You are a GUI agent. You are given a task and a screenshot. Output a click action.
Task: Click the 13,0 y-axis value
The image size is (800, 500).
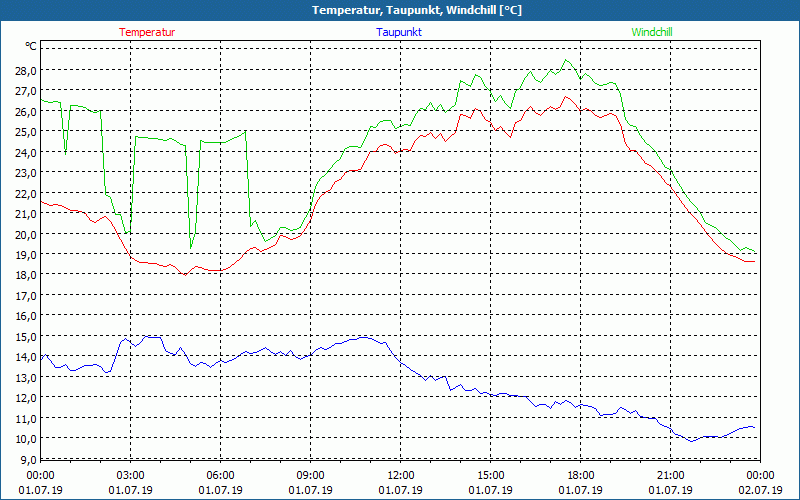(26, 378)
